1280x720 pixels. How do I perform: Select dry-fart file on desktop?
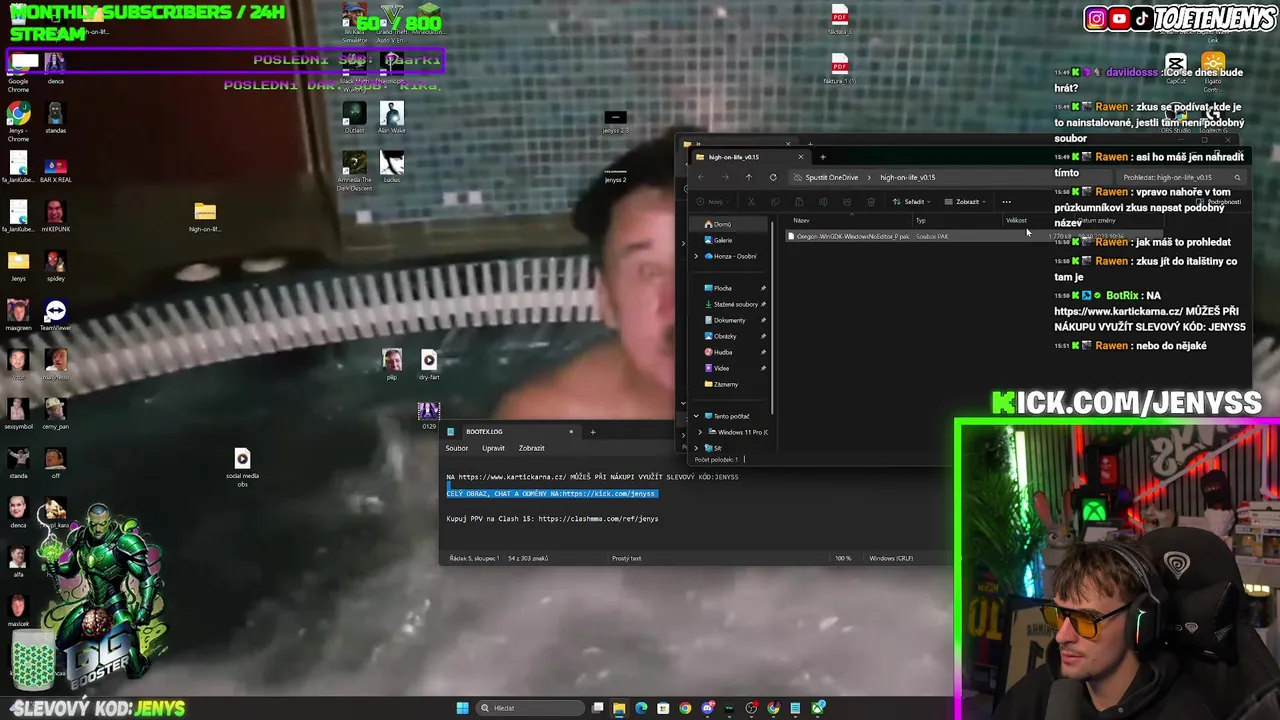[429, 365]
